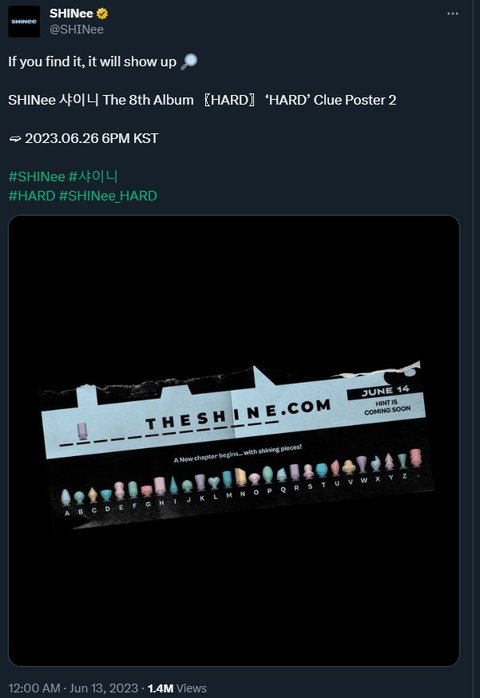Open the #HARD hashtag

32,196
